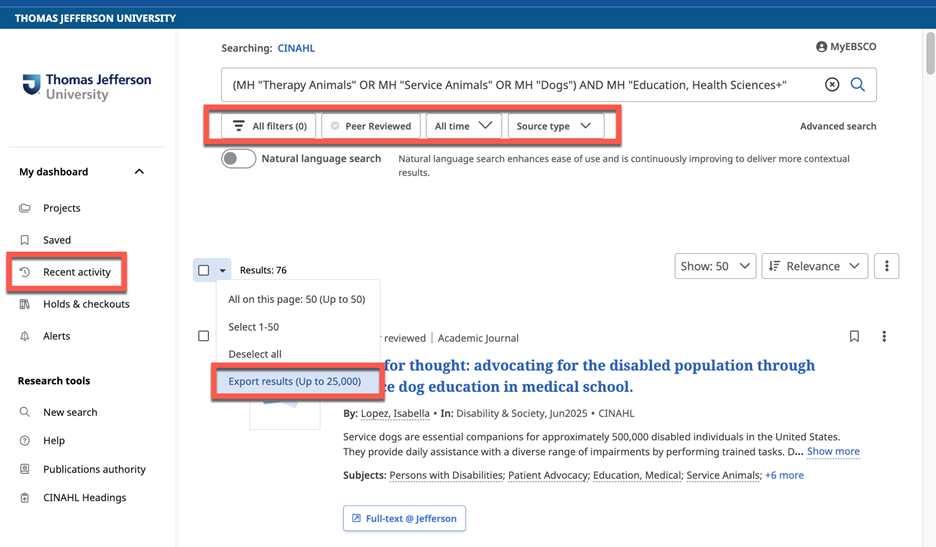Open author link Lopez, Isabella
This screenshot has height=547, width=936.
pos(395,413)
